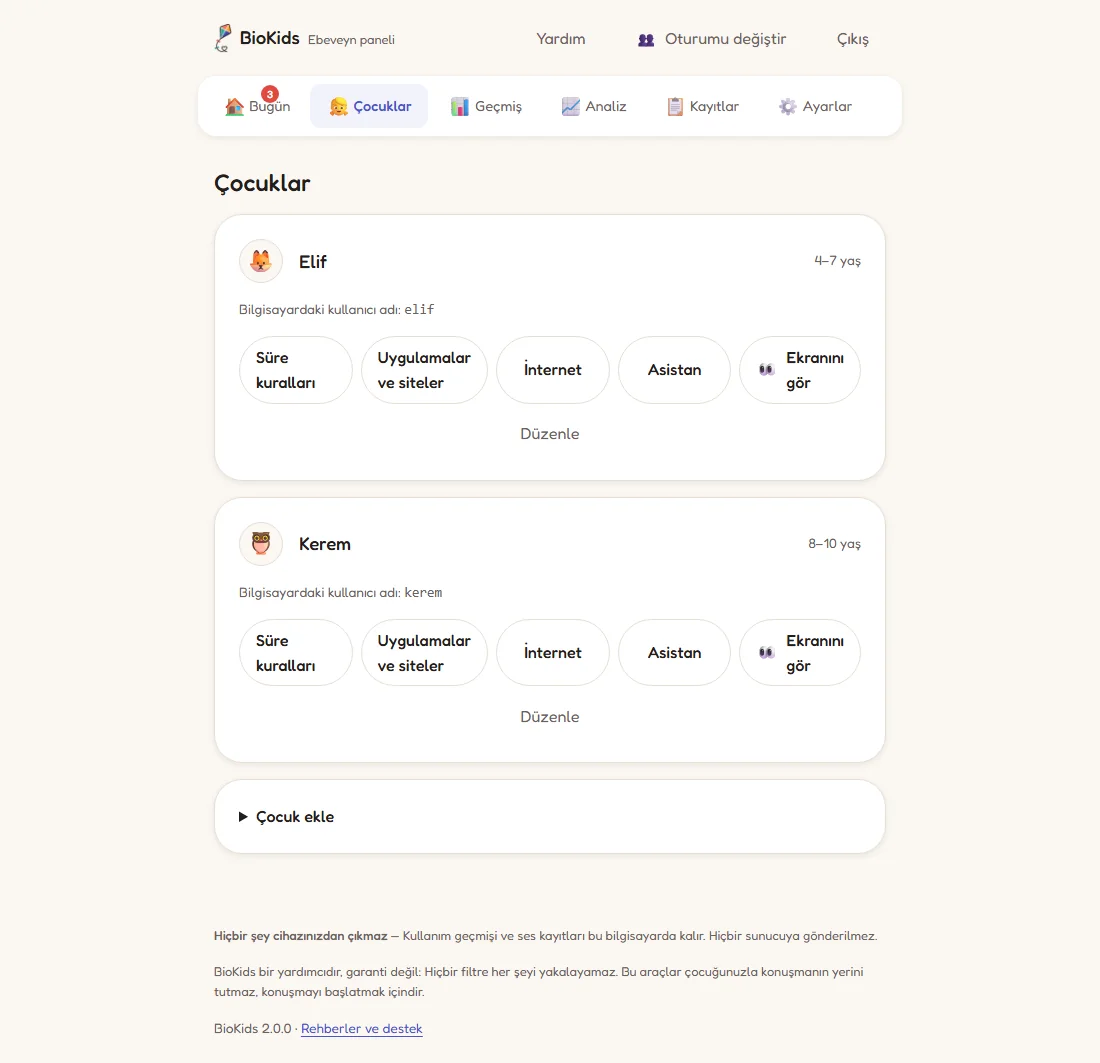This screenshot has width=1100, height=1063.
Task: View Elif's screen with Ekranını gör
Action: (x=800, y=370)
